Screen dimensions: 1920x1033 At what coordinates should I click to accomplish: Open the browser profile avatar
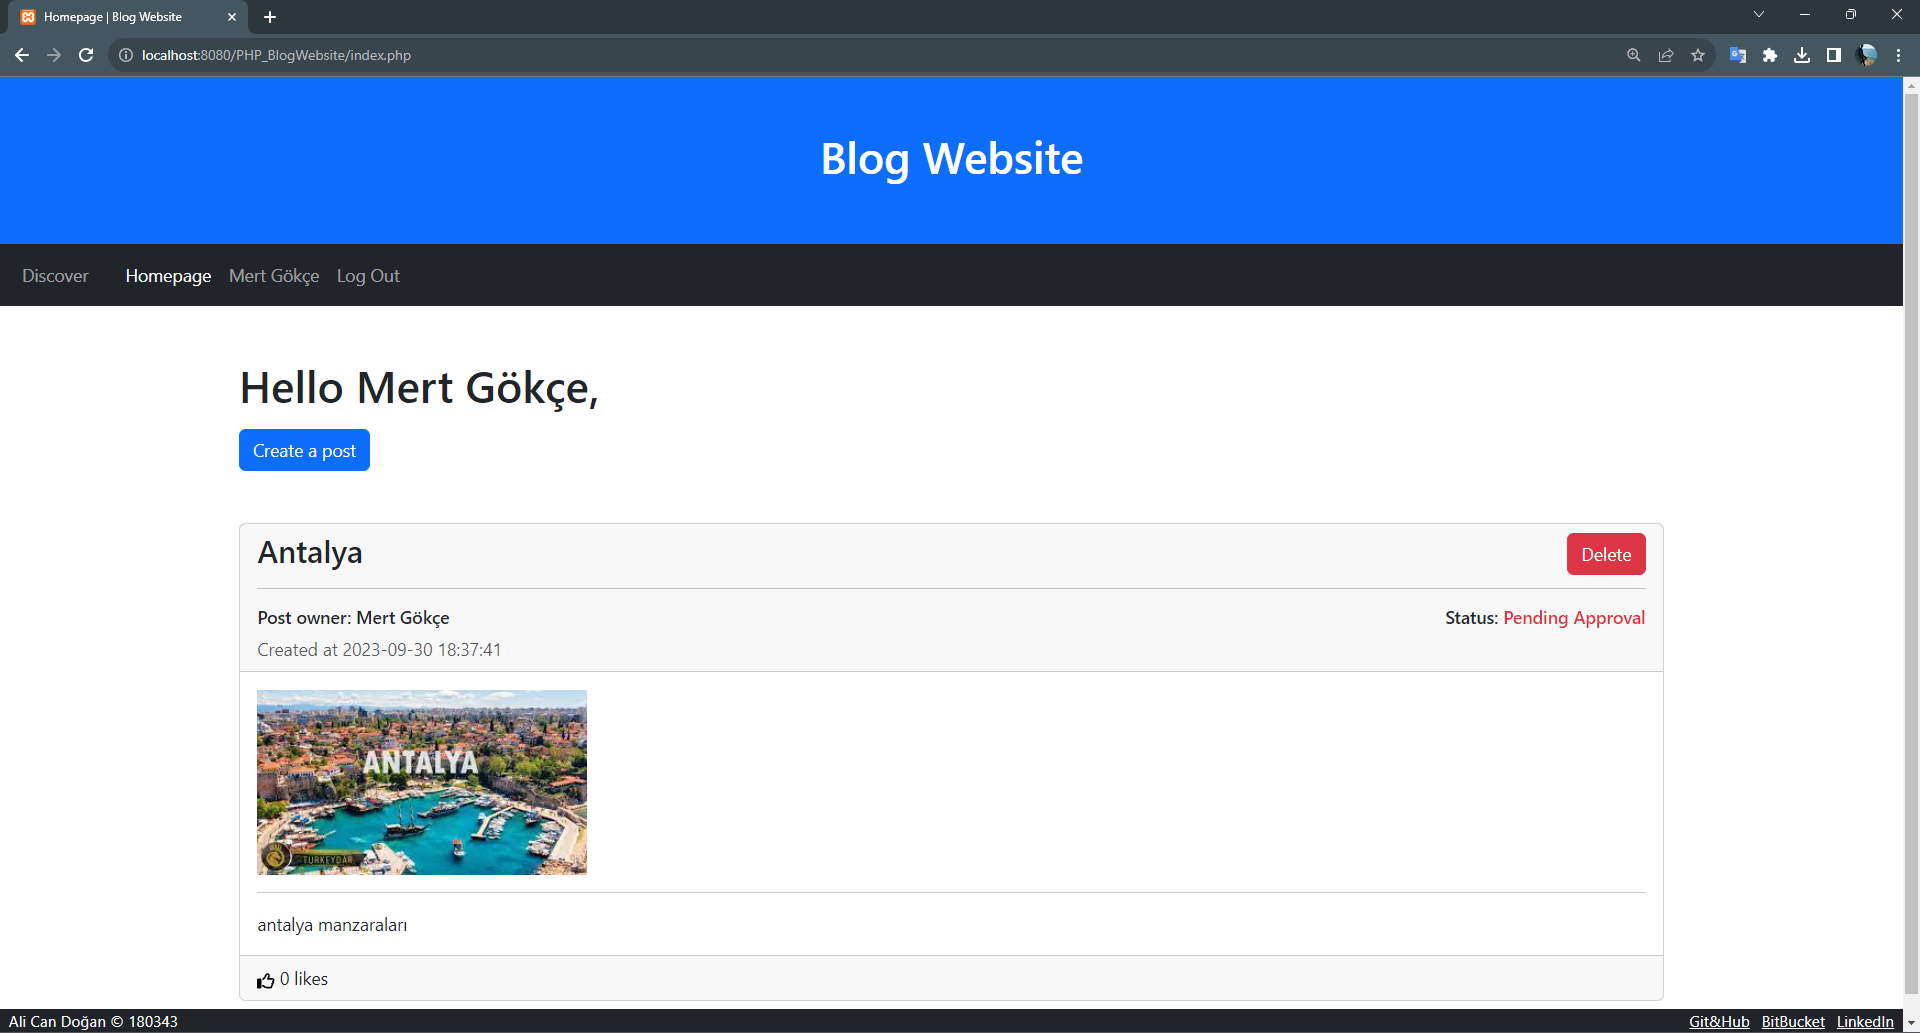coord(1866,55)
